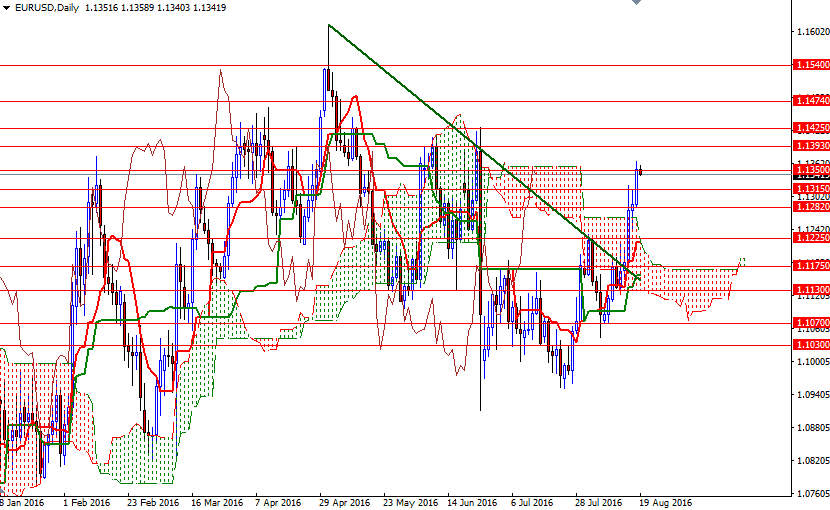Select the 1.14740 red price label
The width and height of the screenshot is (830, 510).
pyautogui.click(x=811, y=100)
